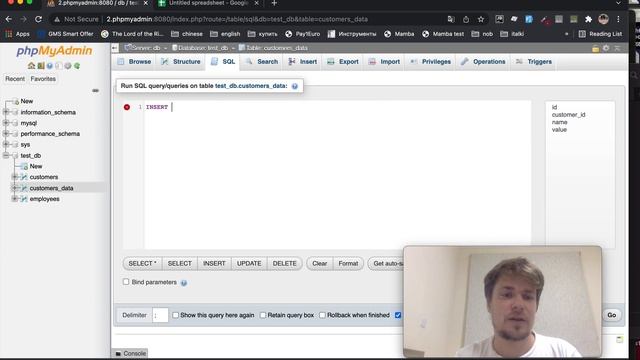
Task: Hide the navigation panel arrow button
Action: pos(115,48)
